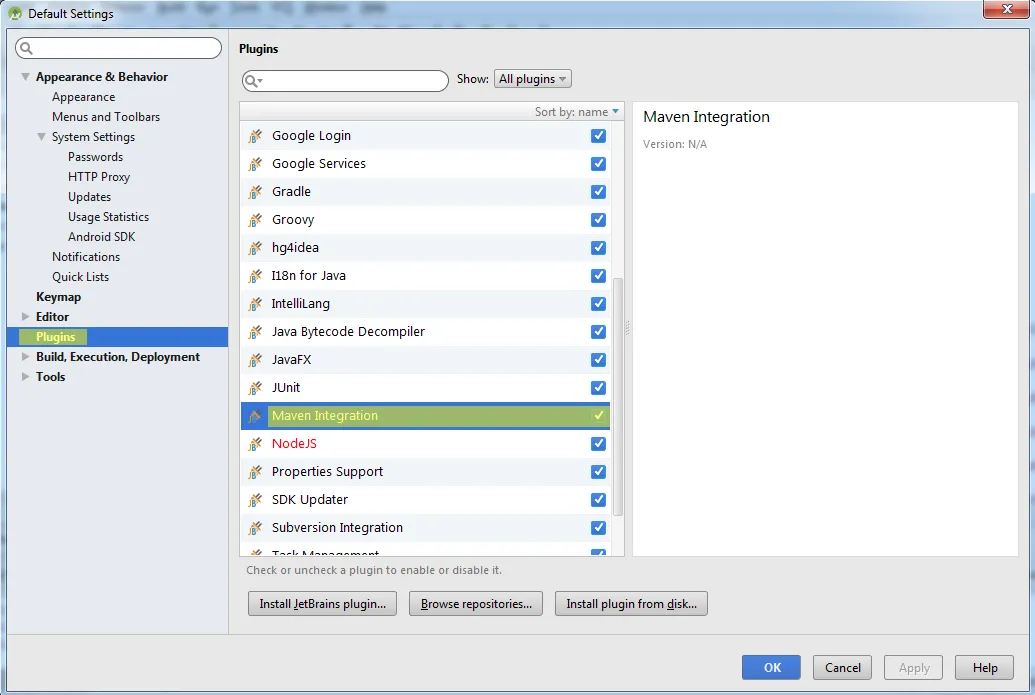Click the Google Services plugin icon
This screenshot has height=695, width=1035.
pyautogui.click(x=255, y=164)
